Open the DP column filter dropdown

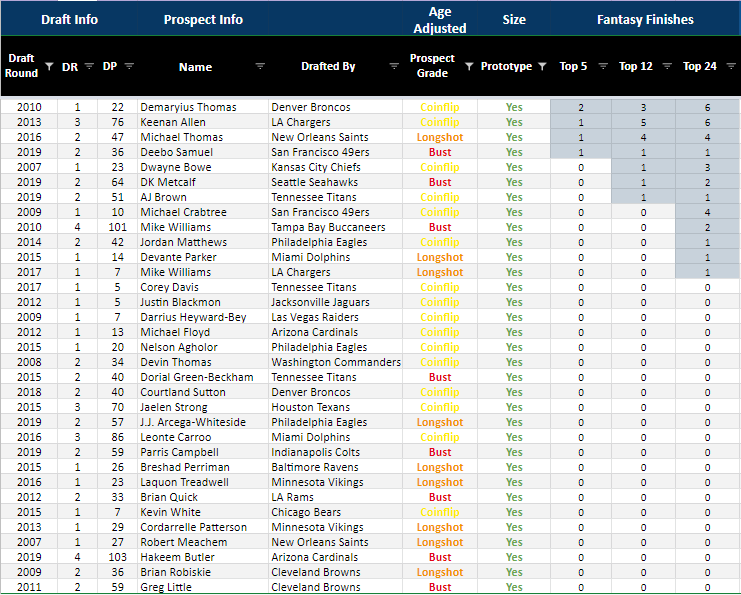click(129, 66)
